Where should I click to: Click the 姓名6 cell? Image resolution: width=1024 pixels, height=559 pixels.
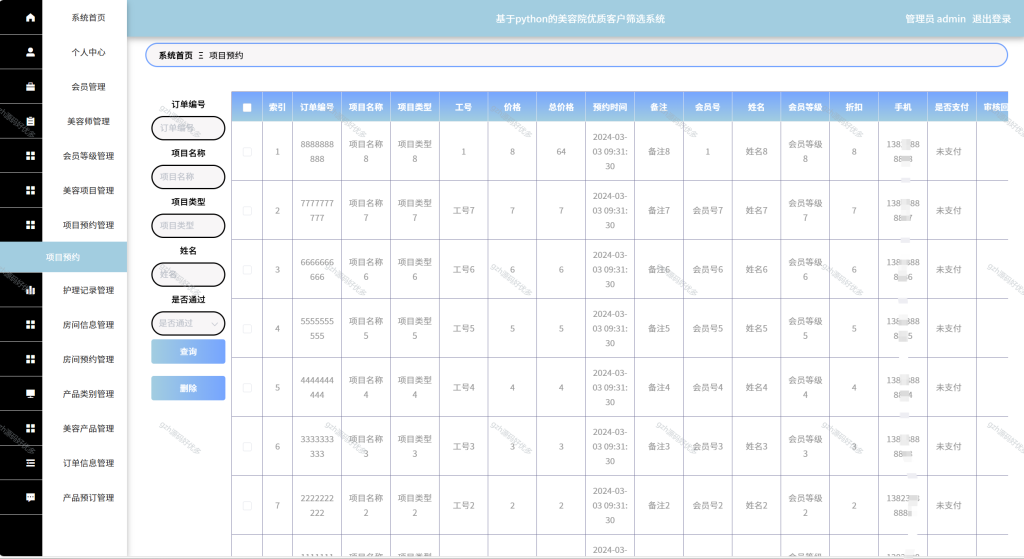756,270
